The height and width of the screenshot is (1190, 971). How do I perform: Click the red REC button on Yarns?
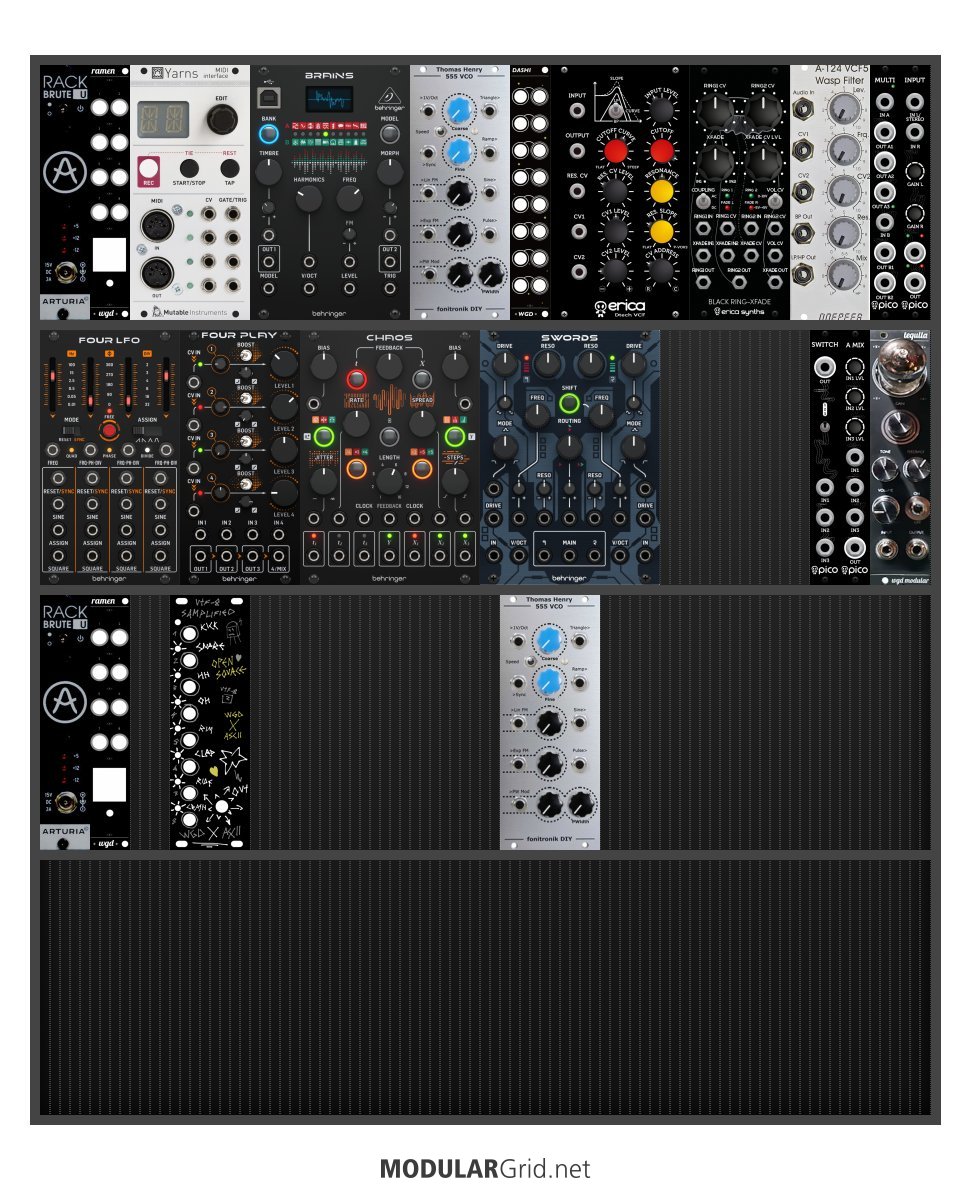click(148, 170)
